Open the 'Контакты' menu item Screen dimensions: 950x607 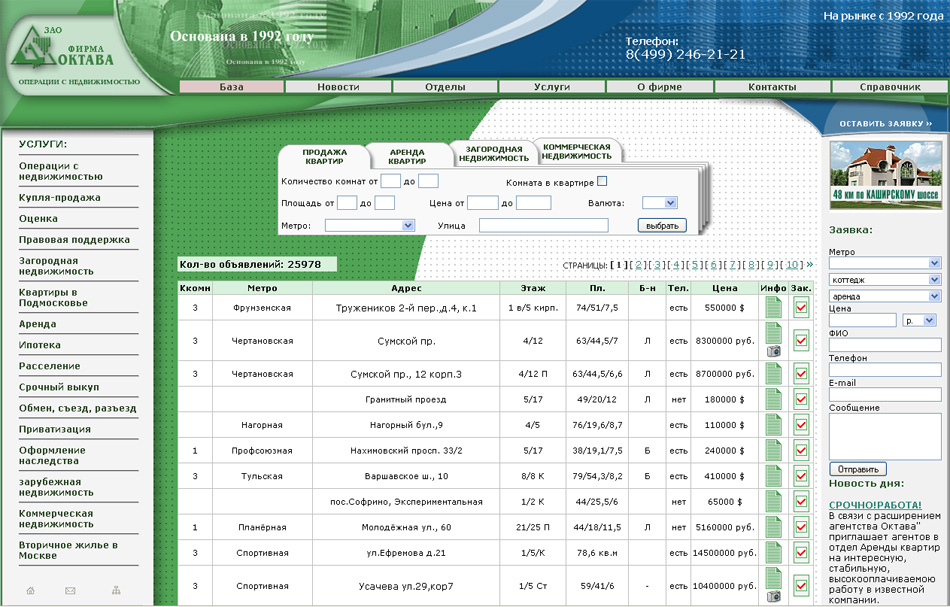[772, 87]
